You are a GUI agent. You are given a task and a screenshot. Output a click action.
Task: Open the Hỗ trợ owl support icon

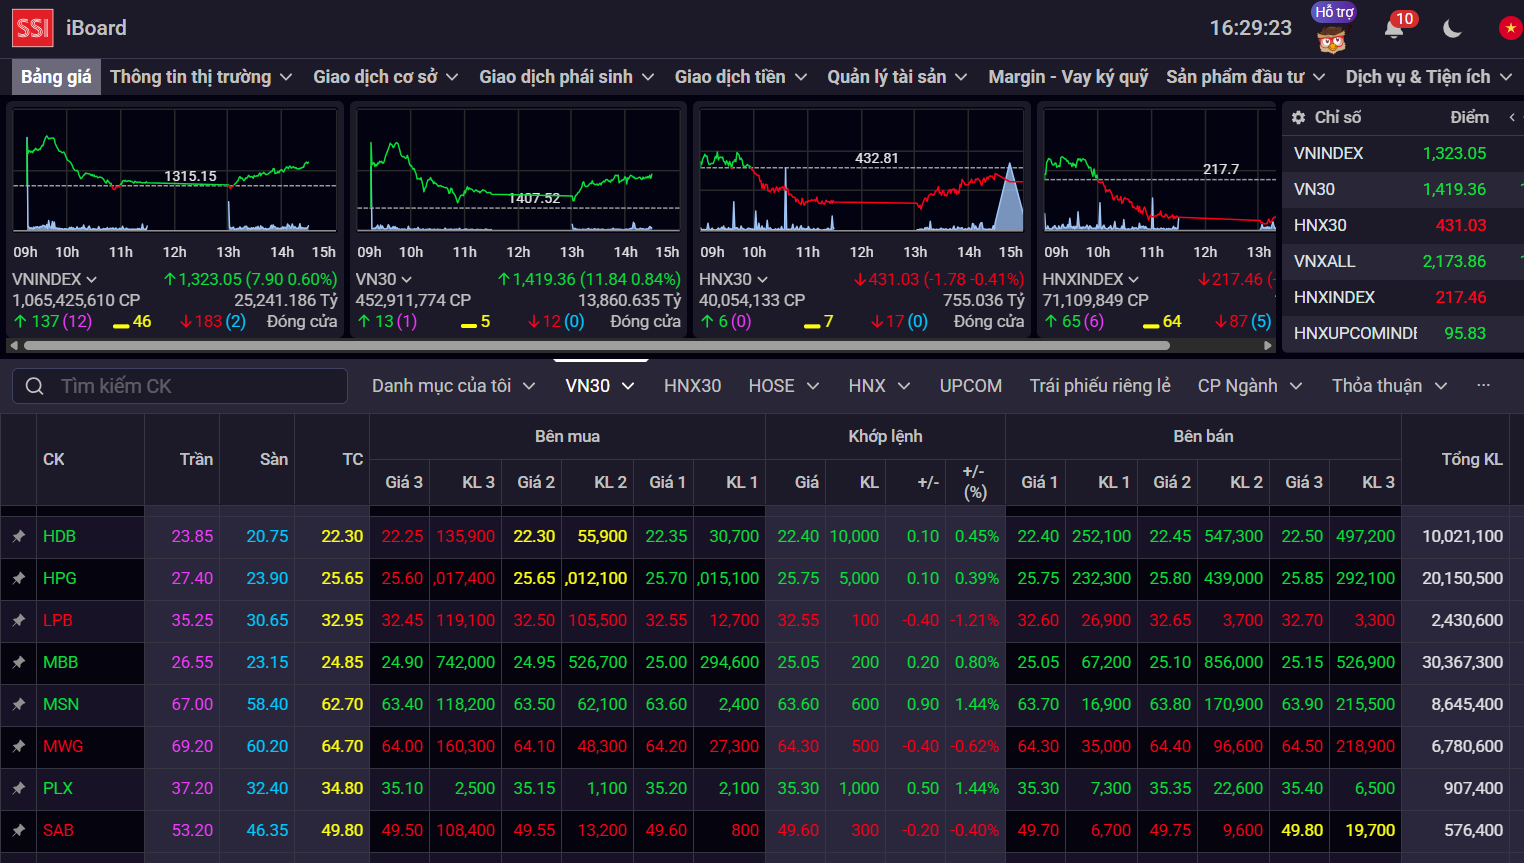[1332, 30]
